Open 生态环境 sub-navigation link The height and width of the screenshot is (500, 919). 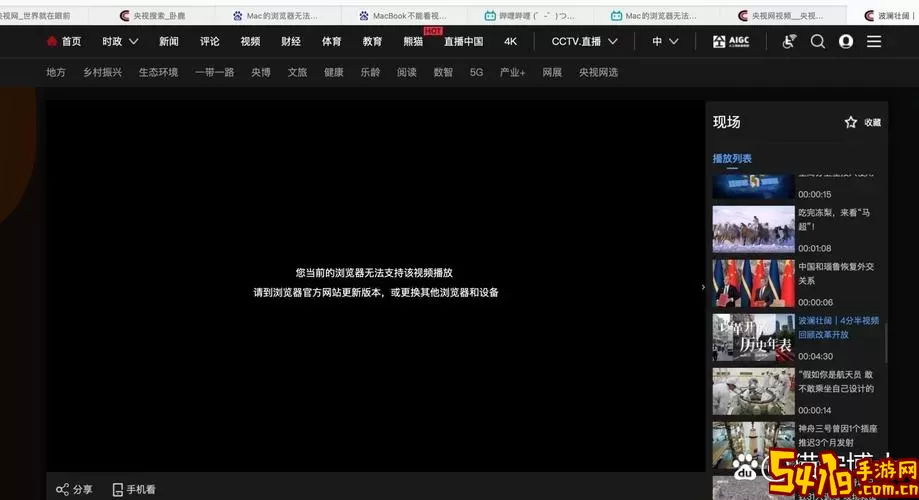point(158,73)
